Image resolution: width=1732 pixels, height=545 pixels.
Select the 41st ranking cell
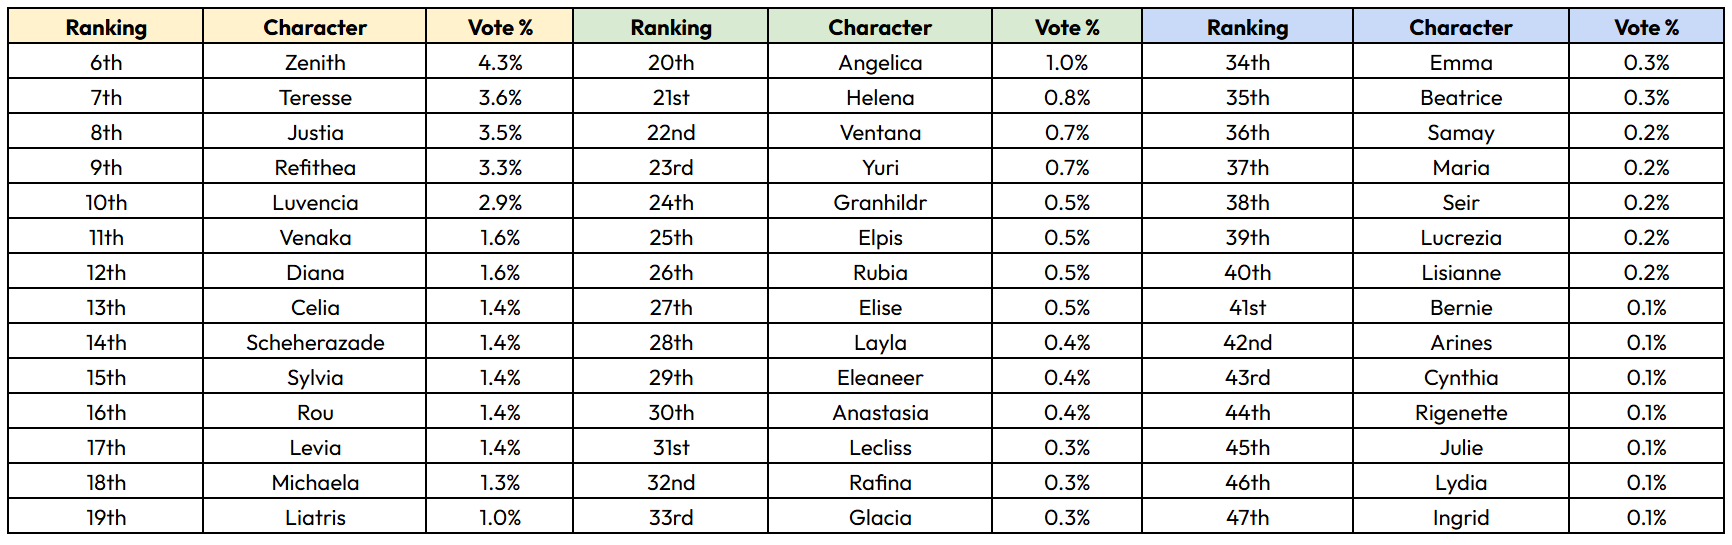tap(1248, 307)
